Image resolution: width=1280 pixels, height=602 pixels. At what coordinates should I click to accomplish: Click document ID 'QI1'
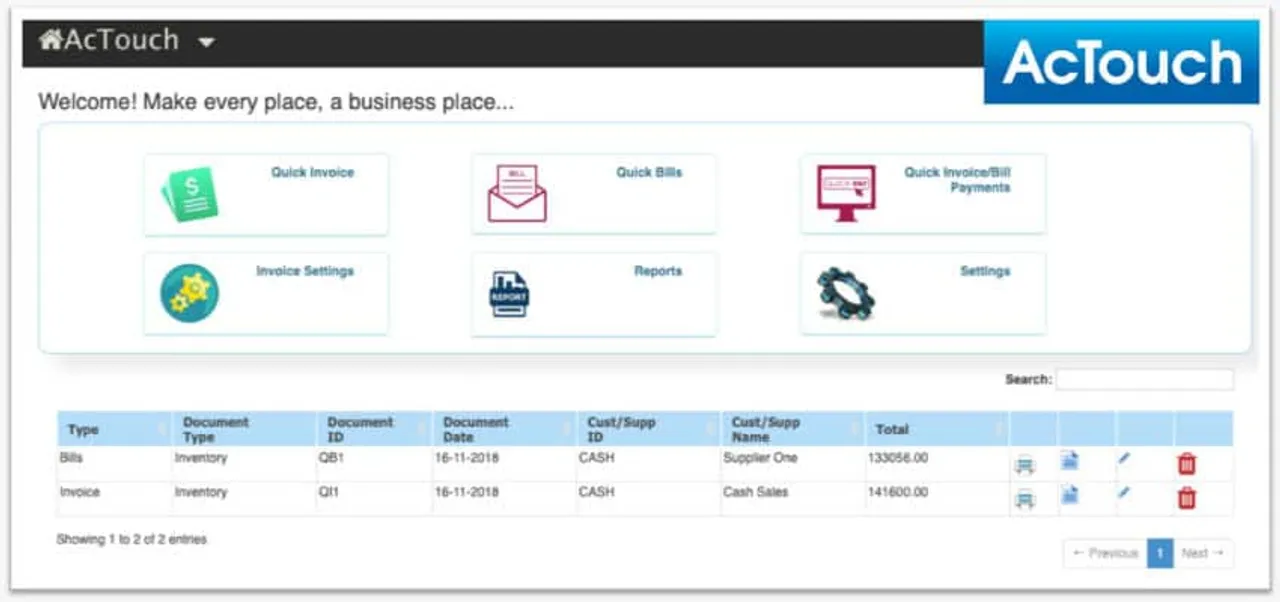[329, 492]
